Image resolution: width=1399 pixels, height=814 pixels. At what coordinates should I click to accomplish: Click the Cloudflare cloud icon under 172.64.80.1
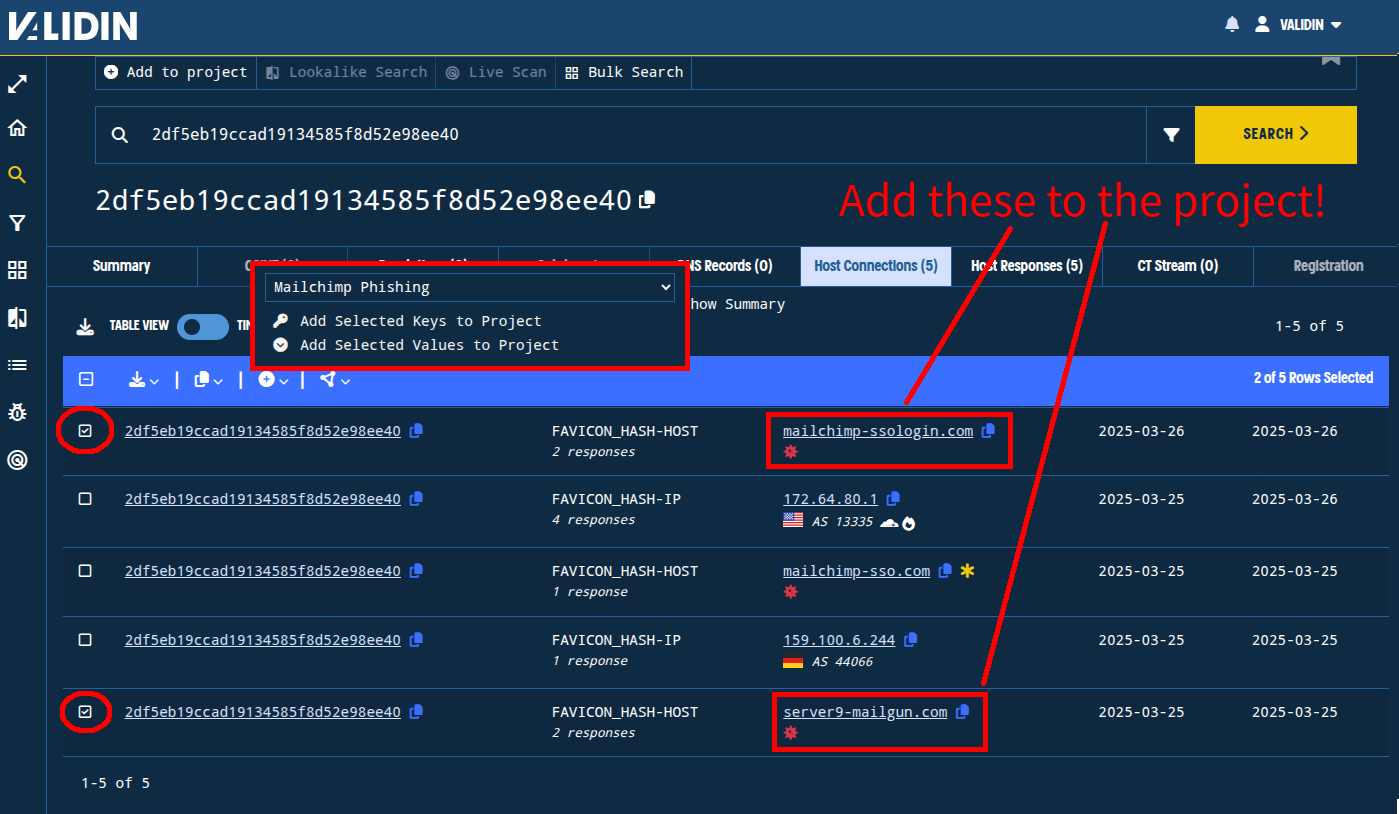[888, 522]
